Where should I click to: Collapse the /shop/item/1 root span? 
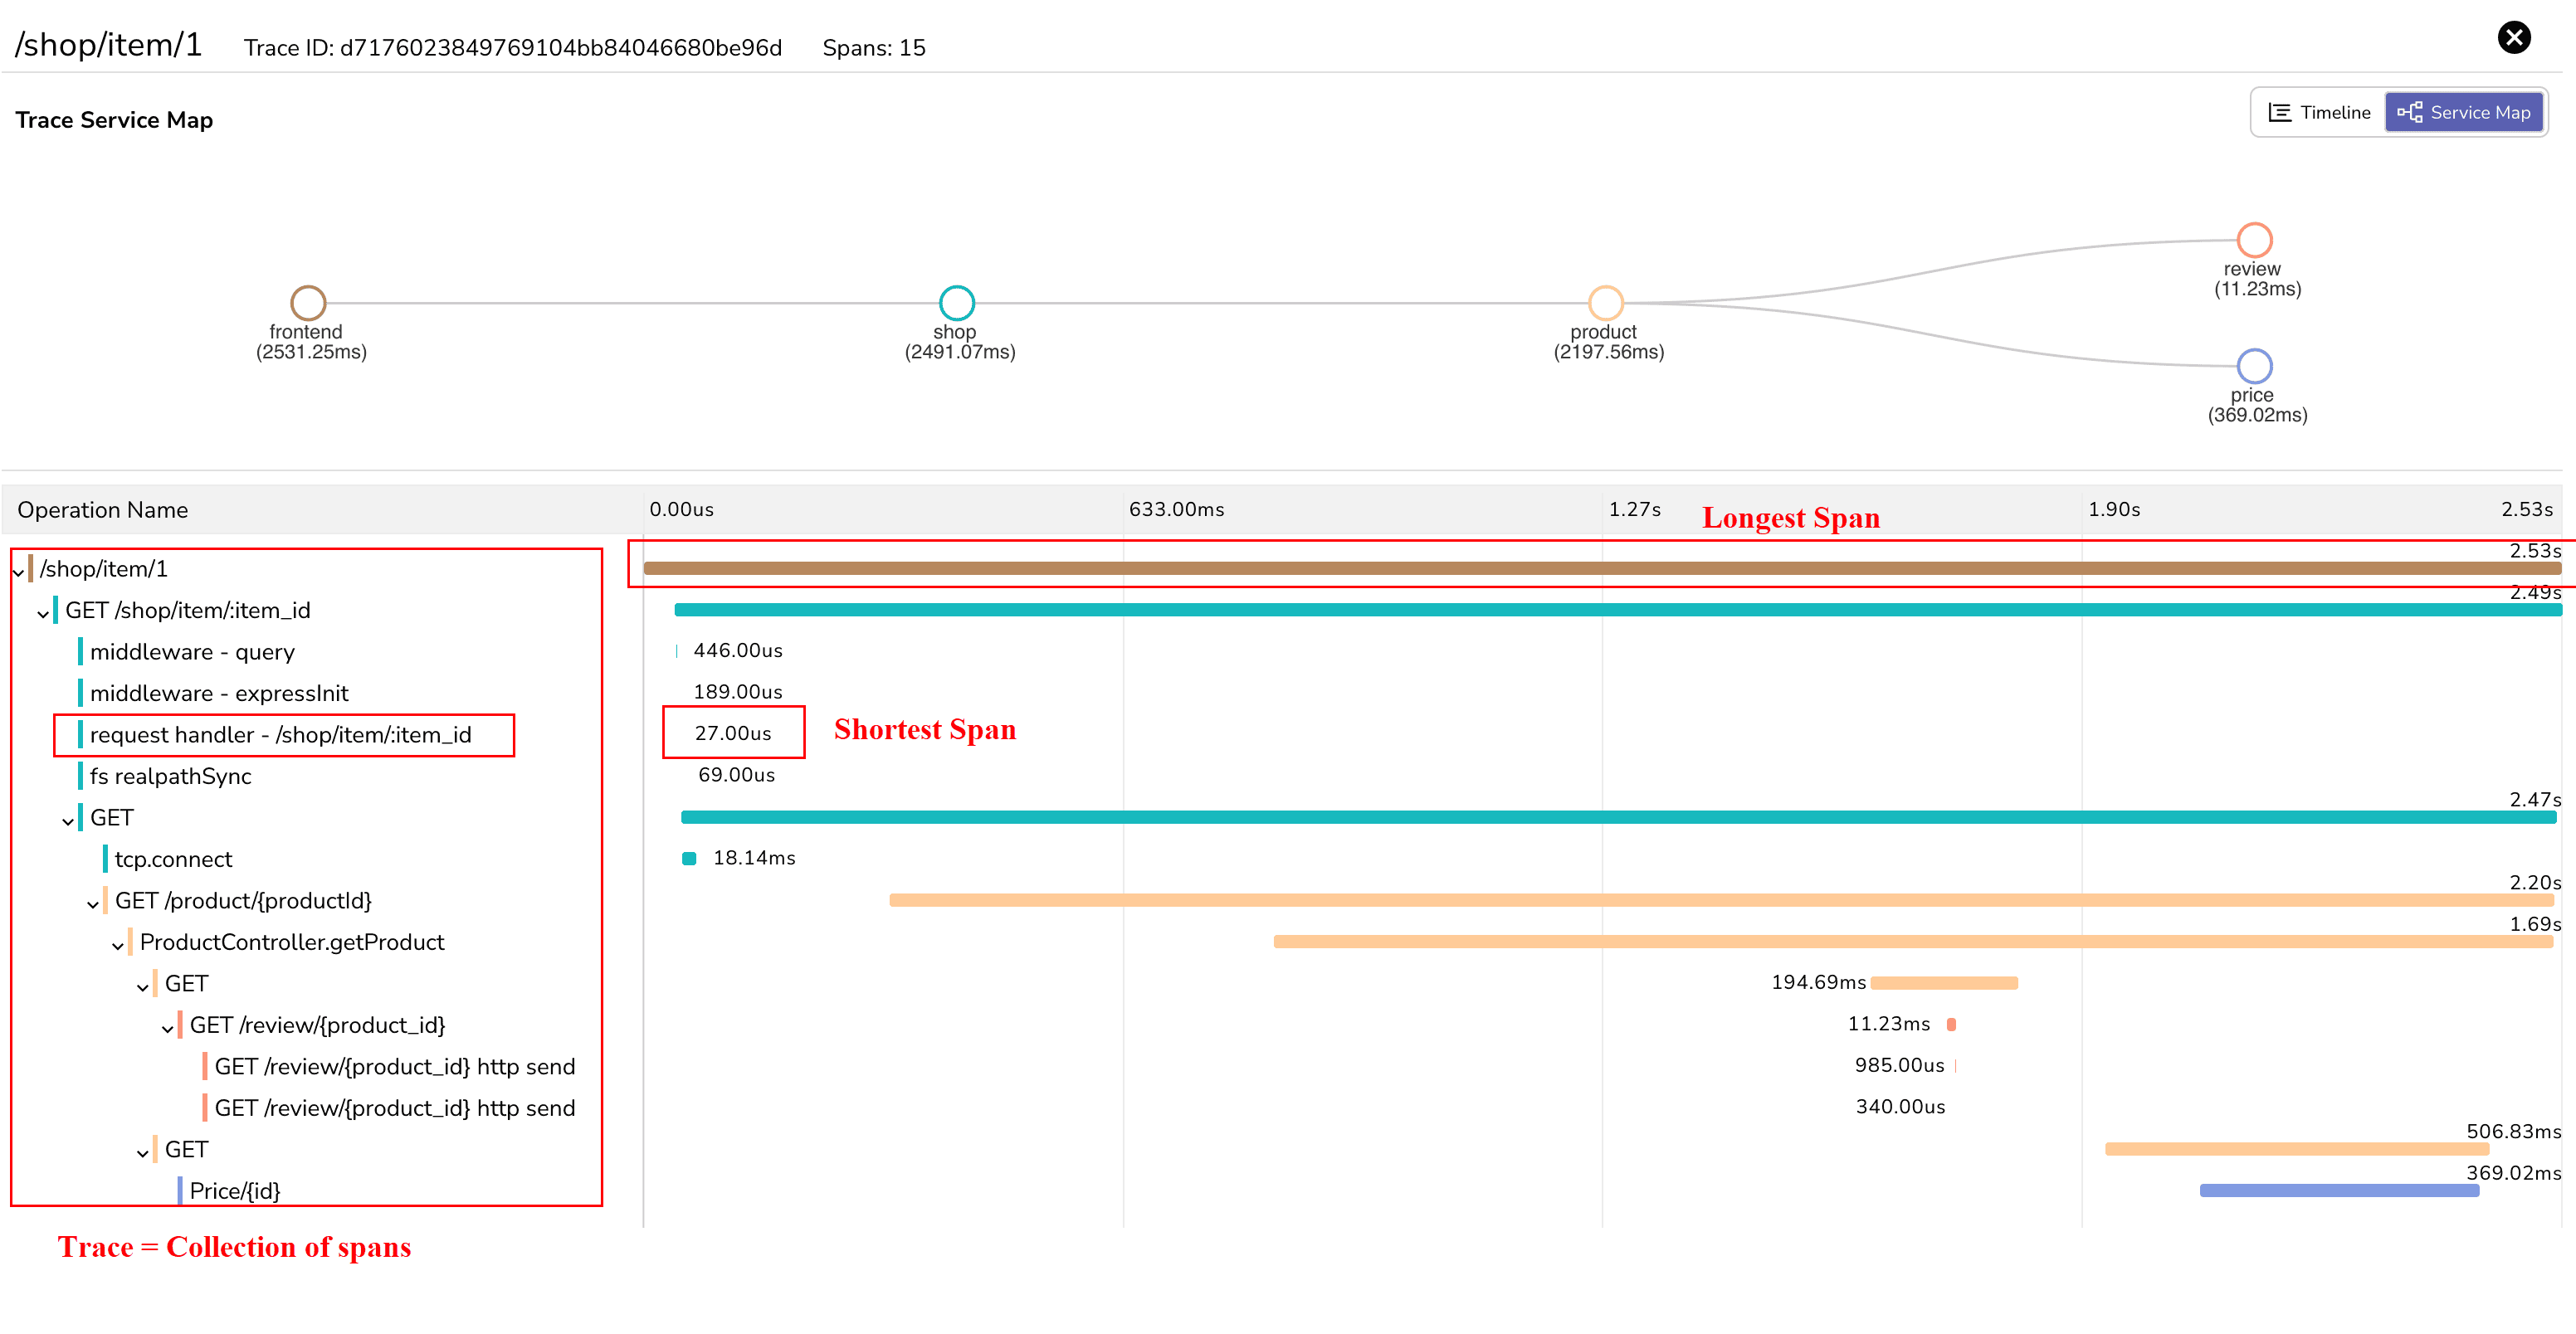coord(19,571)
